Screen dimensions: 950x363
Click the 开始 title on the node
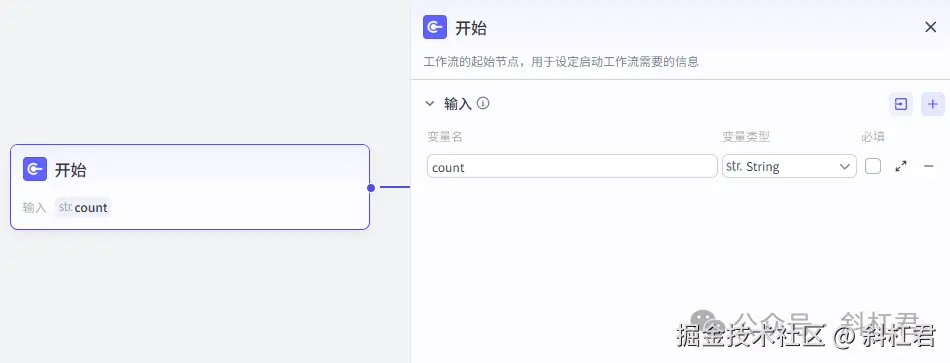pos(70,170)
